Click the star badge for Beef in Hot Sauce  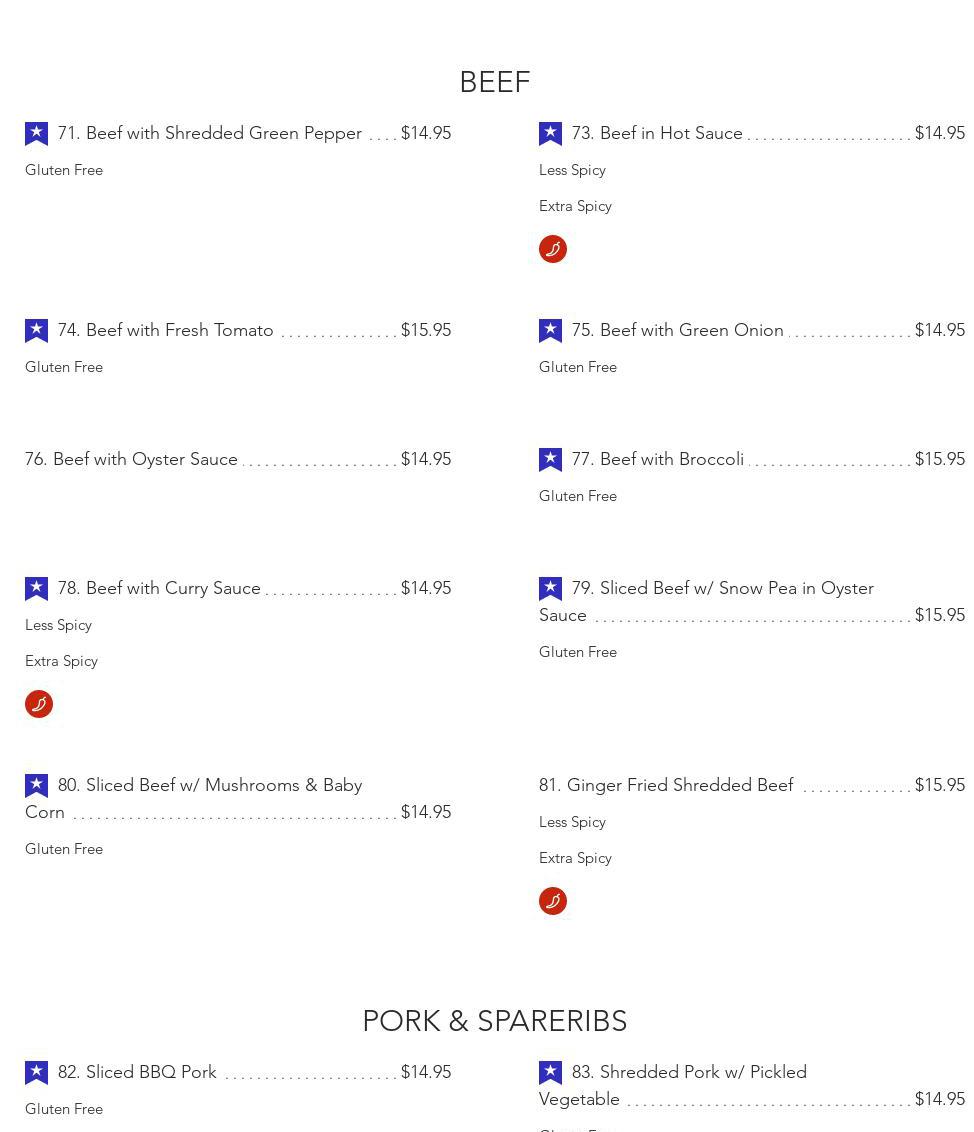(550, 134)
